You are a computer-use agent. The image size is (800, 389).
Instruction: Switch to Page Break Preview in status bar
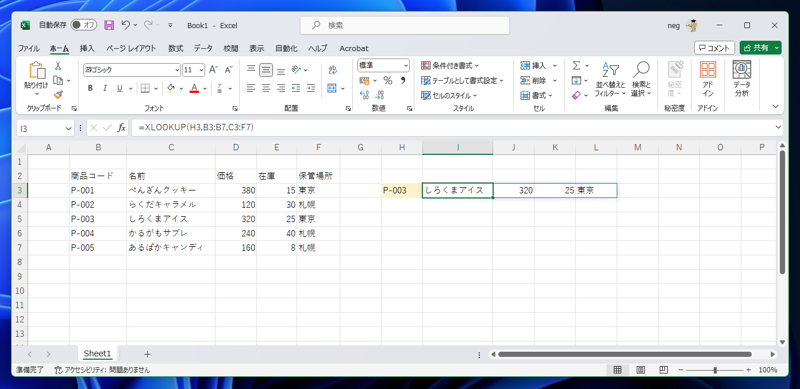[x=663, y=370]
